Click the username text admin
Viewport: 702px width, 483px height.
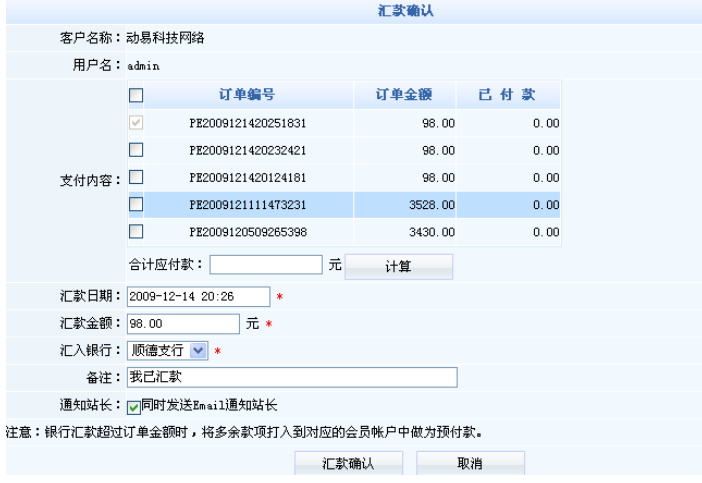coord(143,66)
